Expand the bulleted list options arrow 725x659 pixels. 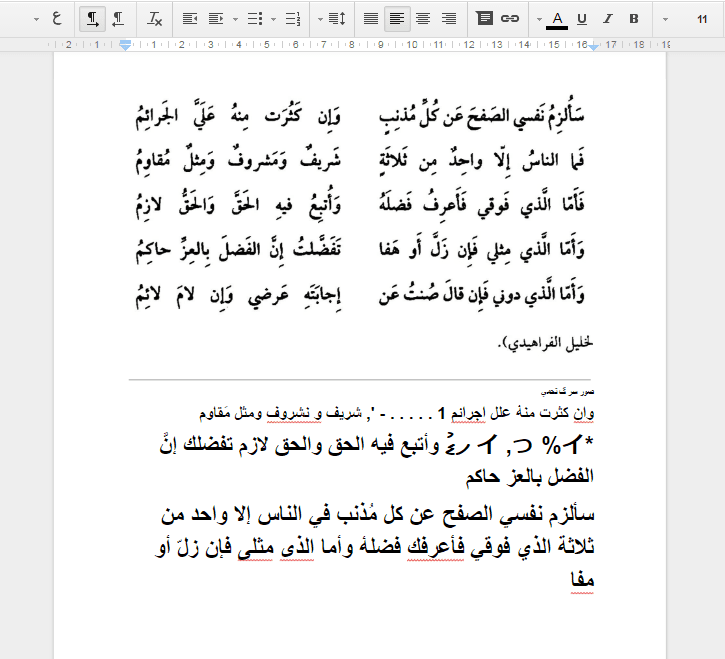coord(236,19)
